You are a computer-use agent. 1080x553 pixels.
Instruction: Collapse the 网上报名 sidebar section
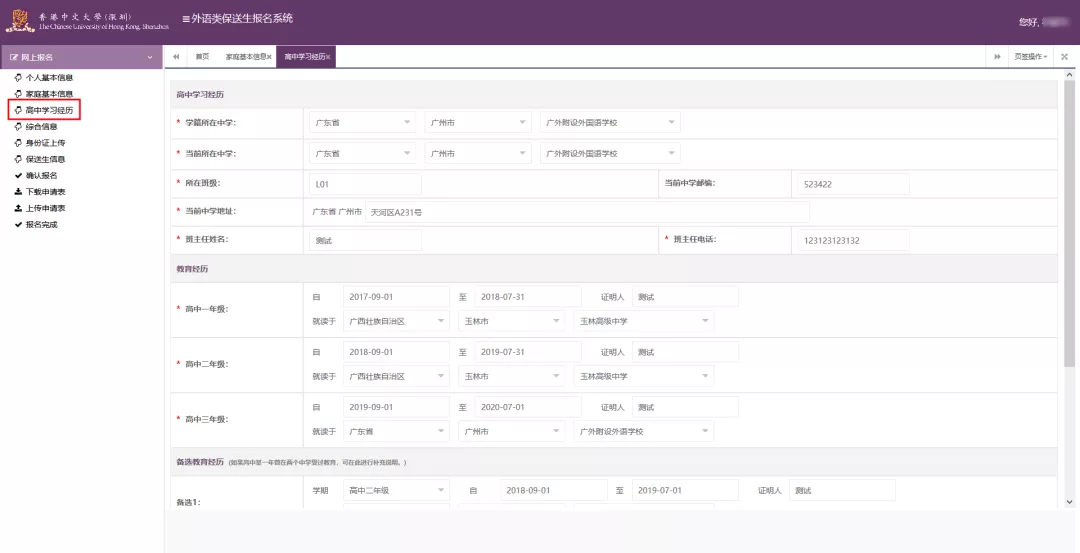(x=81, y=57)
